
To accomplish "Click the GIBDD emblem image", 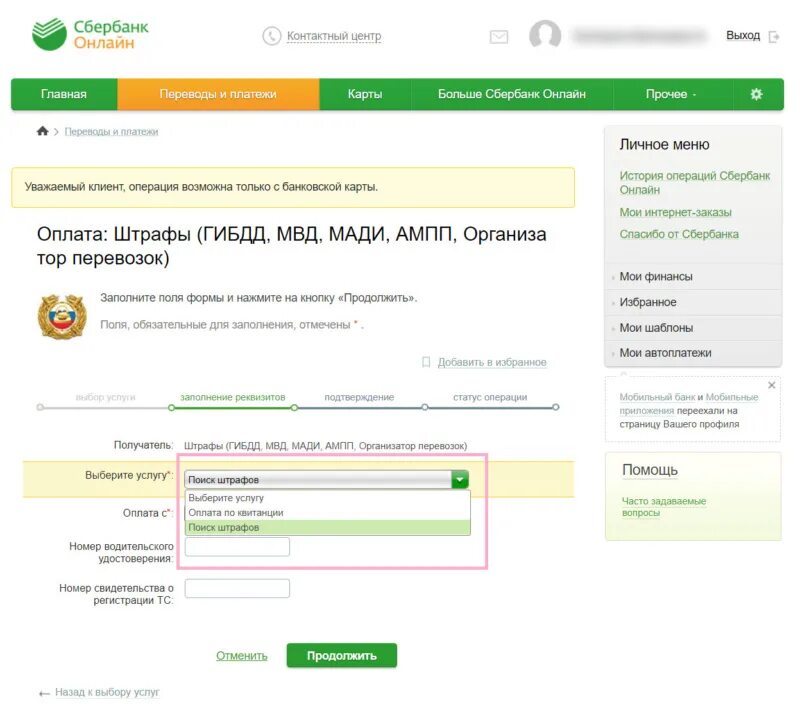I will click(62, 316).
